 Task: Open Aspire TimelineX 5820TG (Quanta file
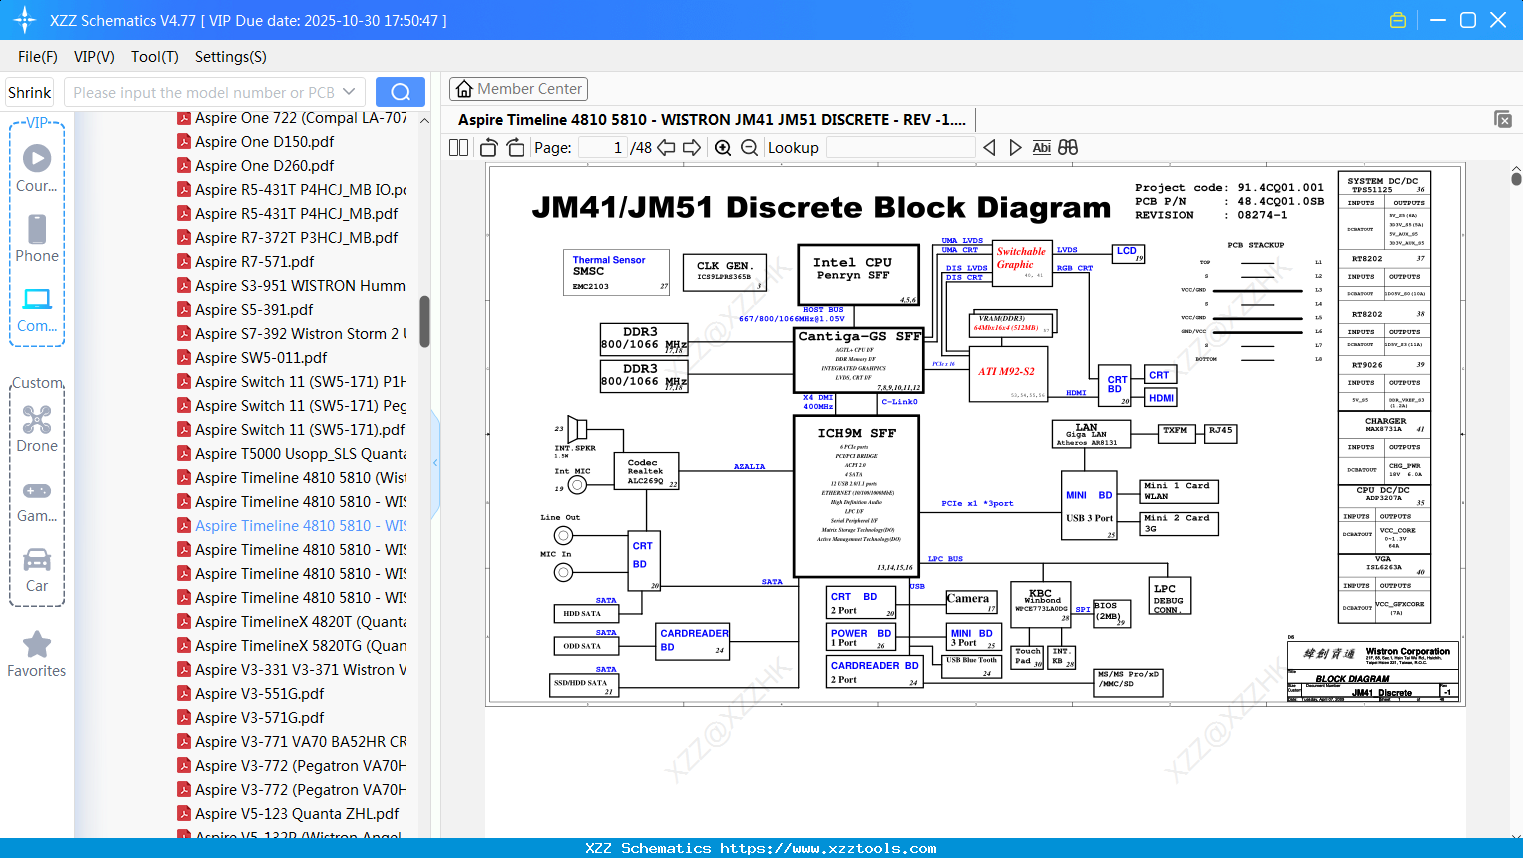pos(301,646)
